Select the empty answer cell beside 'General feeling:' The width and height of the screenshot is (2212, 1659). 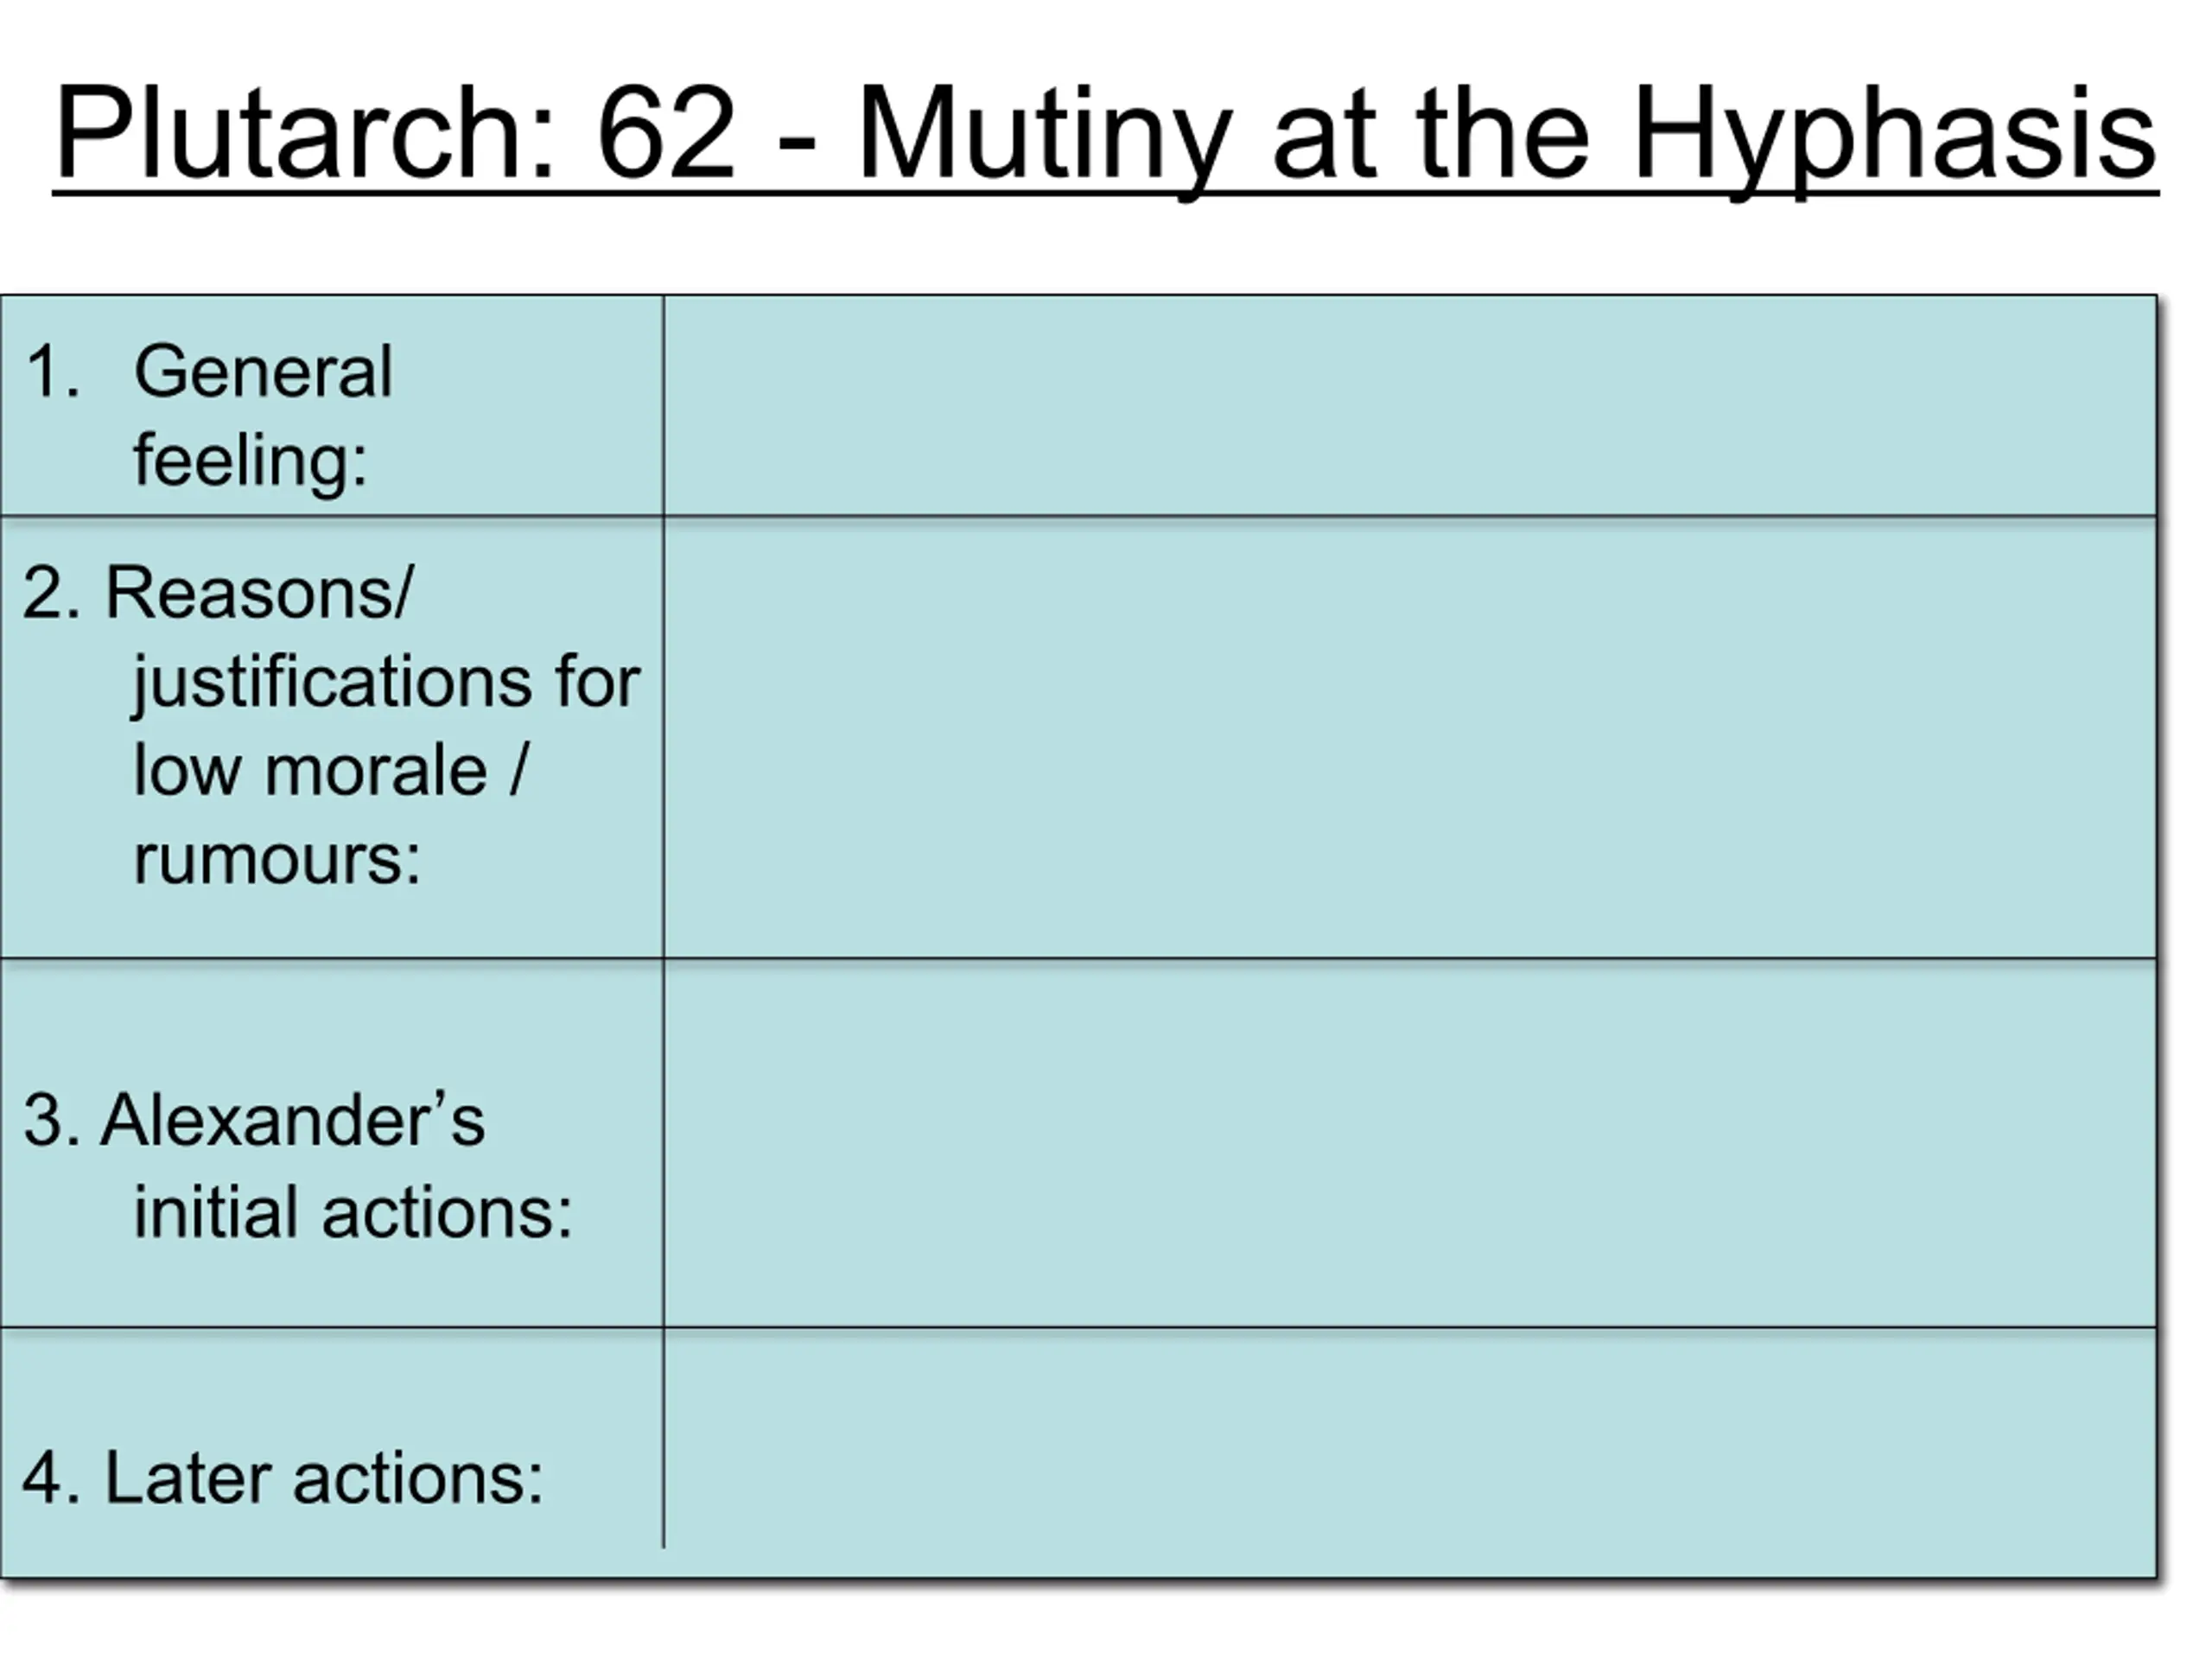pyautogui.click(x=1410, y=406)
